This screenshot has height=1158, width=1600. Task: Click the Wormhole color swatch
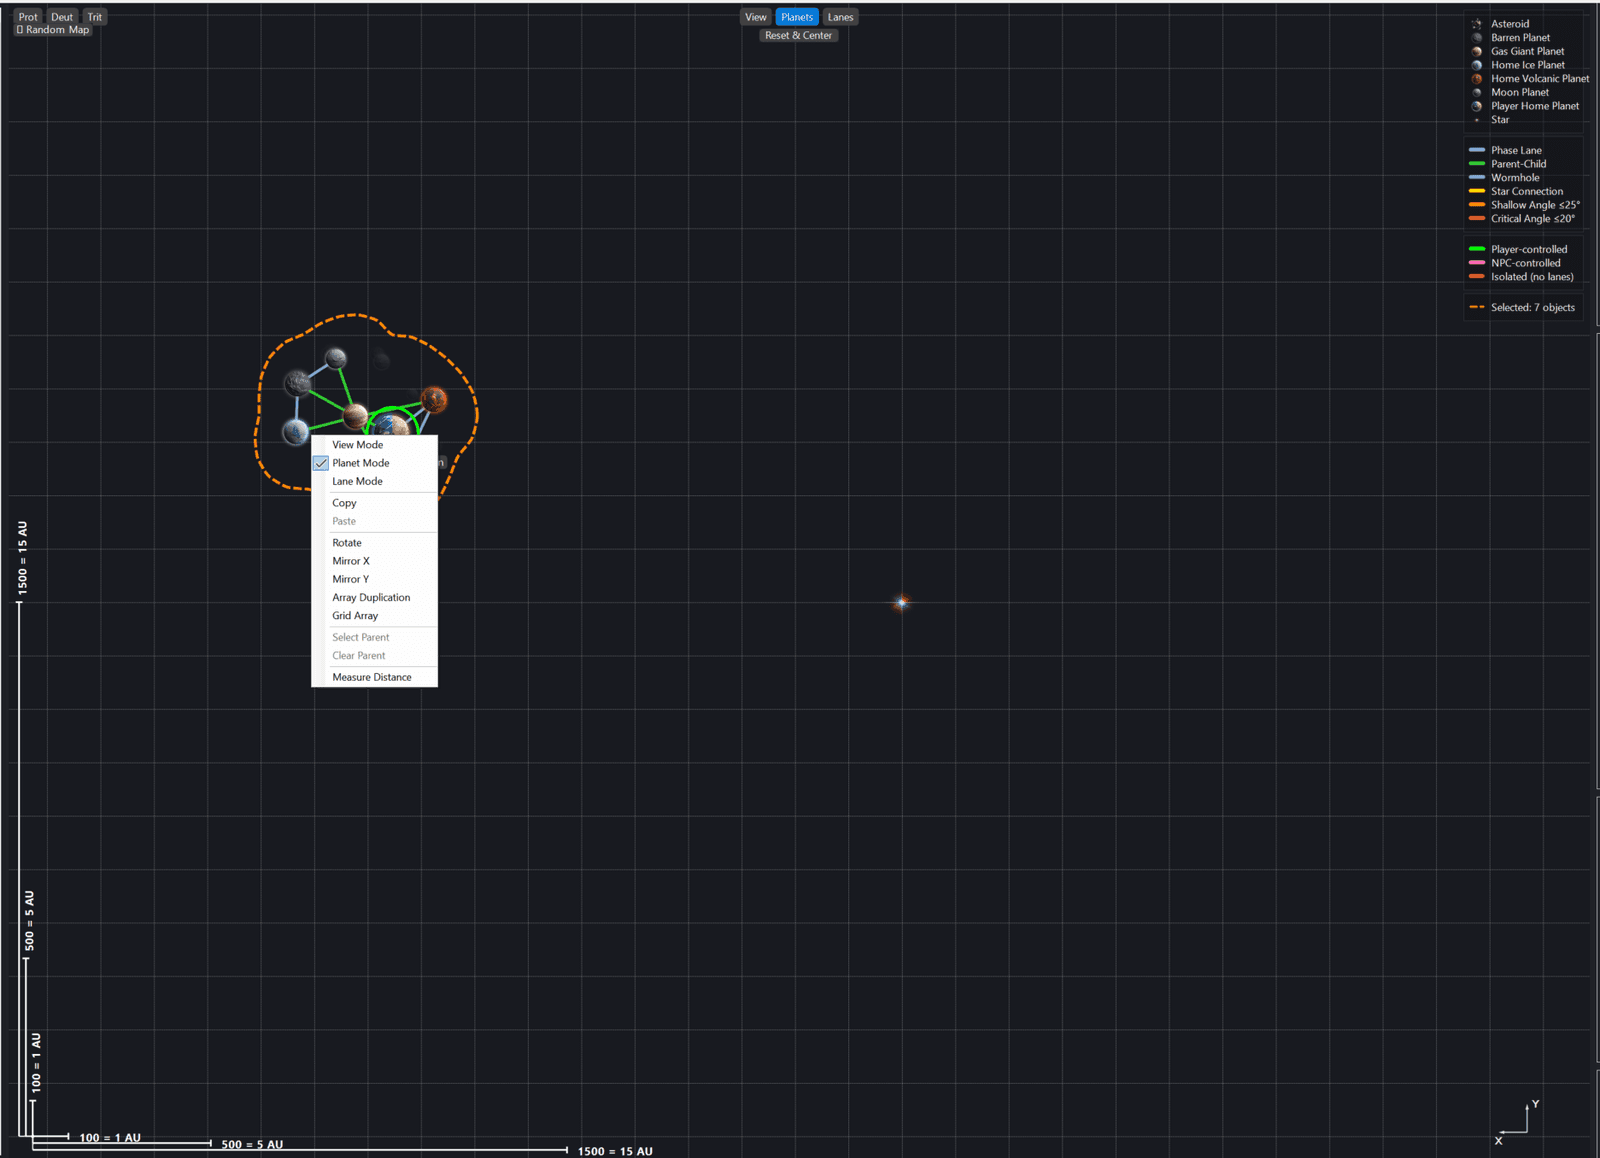(1477, 177)
